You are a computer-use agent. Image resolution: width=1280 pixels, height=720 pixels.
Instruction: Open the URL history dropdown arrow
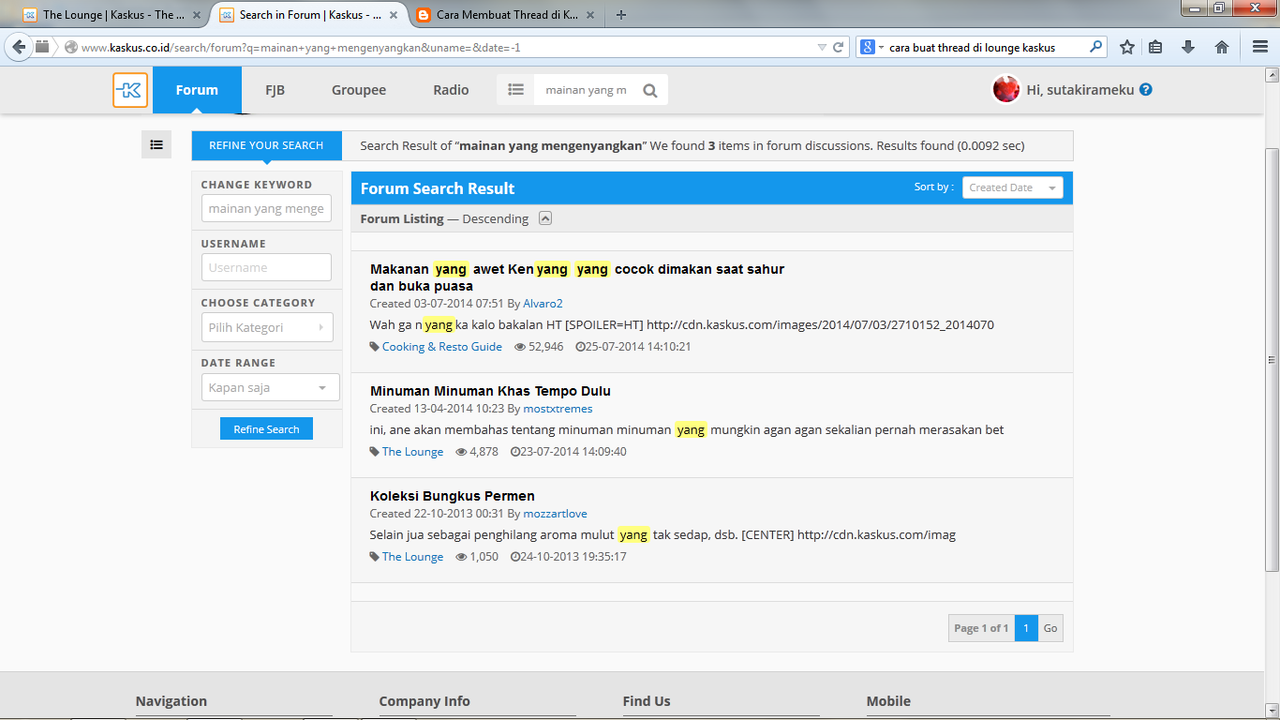pos(822,47)
